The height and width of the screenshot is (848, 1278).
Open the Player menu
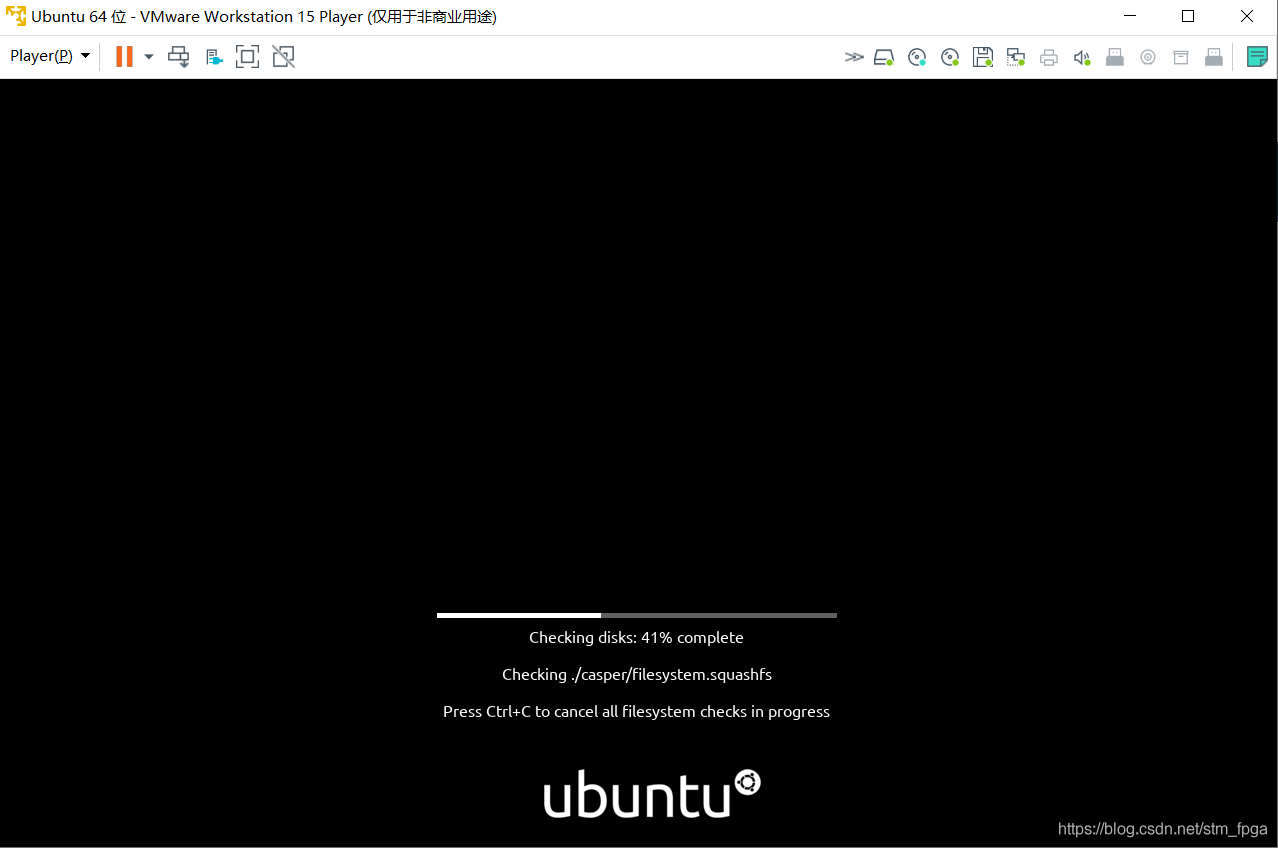pos(38,56)
